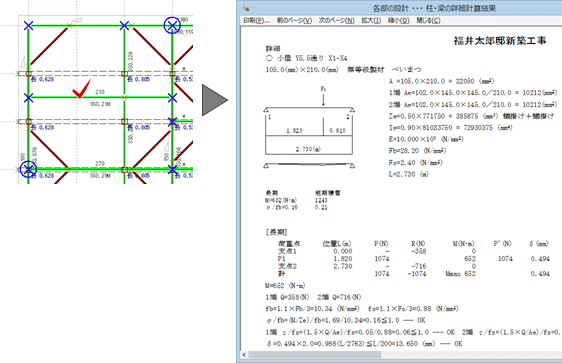Click the horizontal scrollbar left arrow

click(x=244, y=355)
